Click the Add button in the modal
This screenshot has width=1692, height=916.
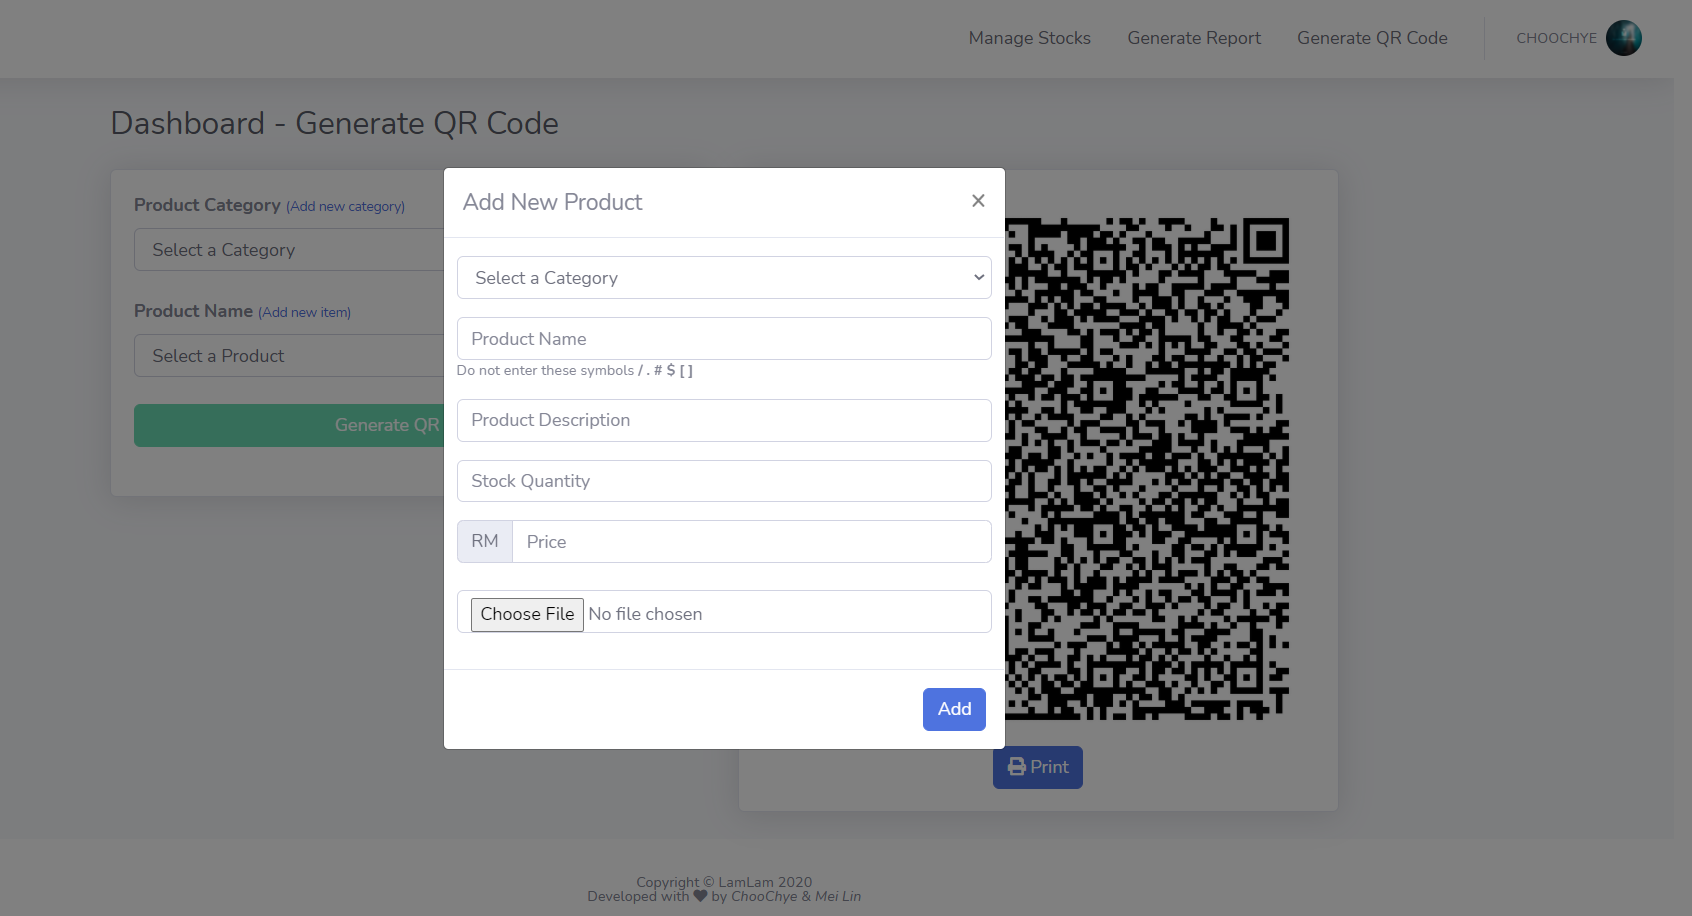coord(953,709)
